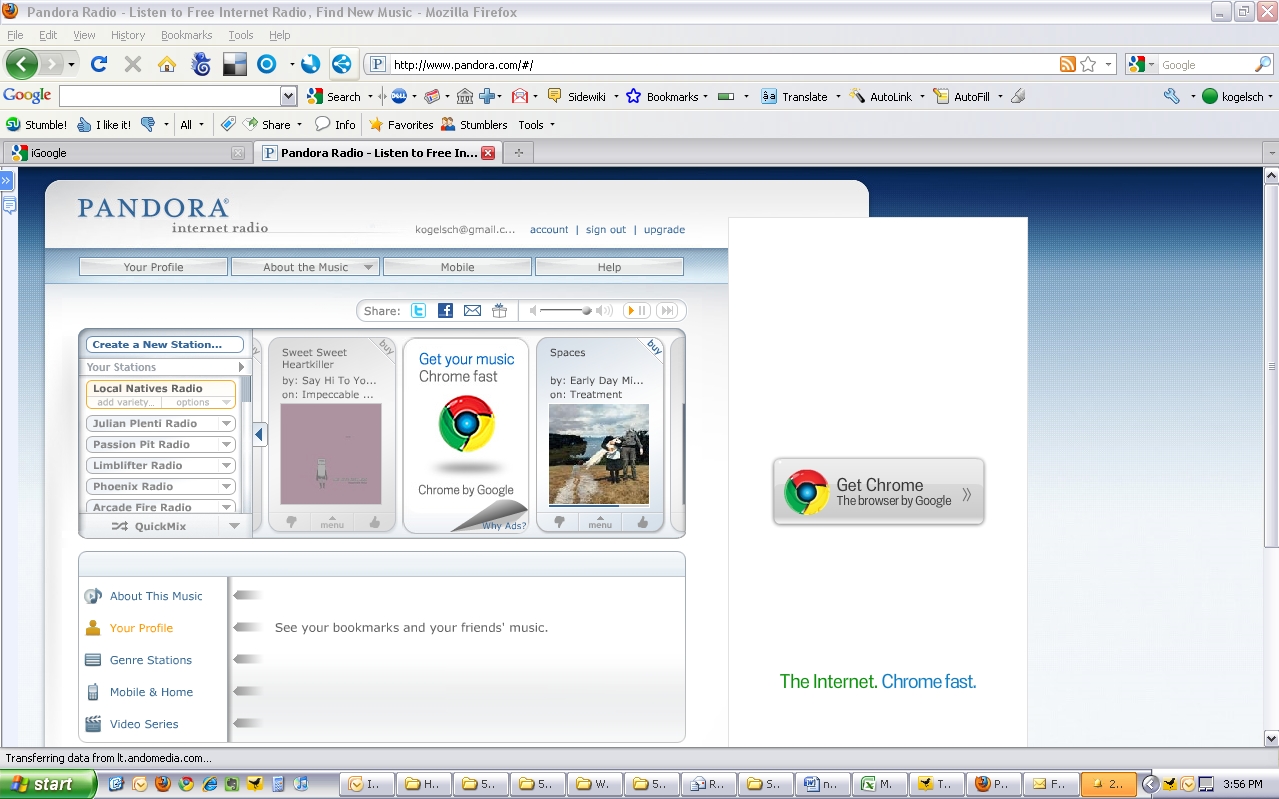
Task: Adjust the Pandora volume slider
Action: coord(587,311)
